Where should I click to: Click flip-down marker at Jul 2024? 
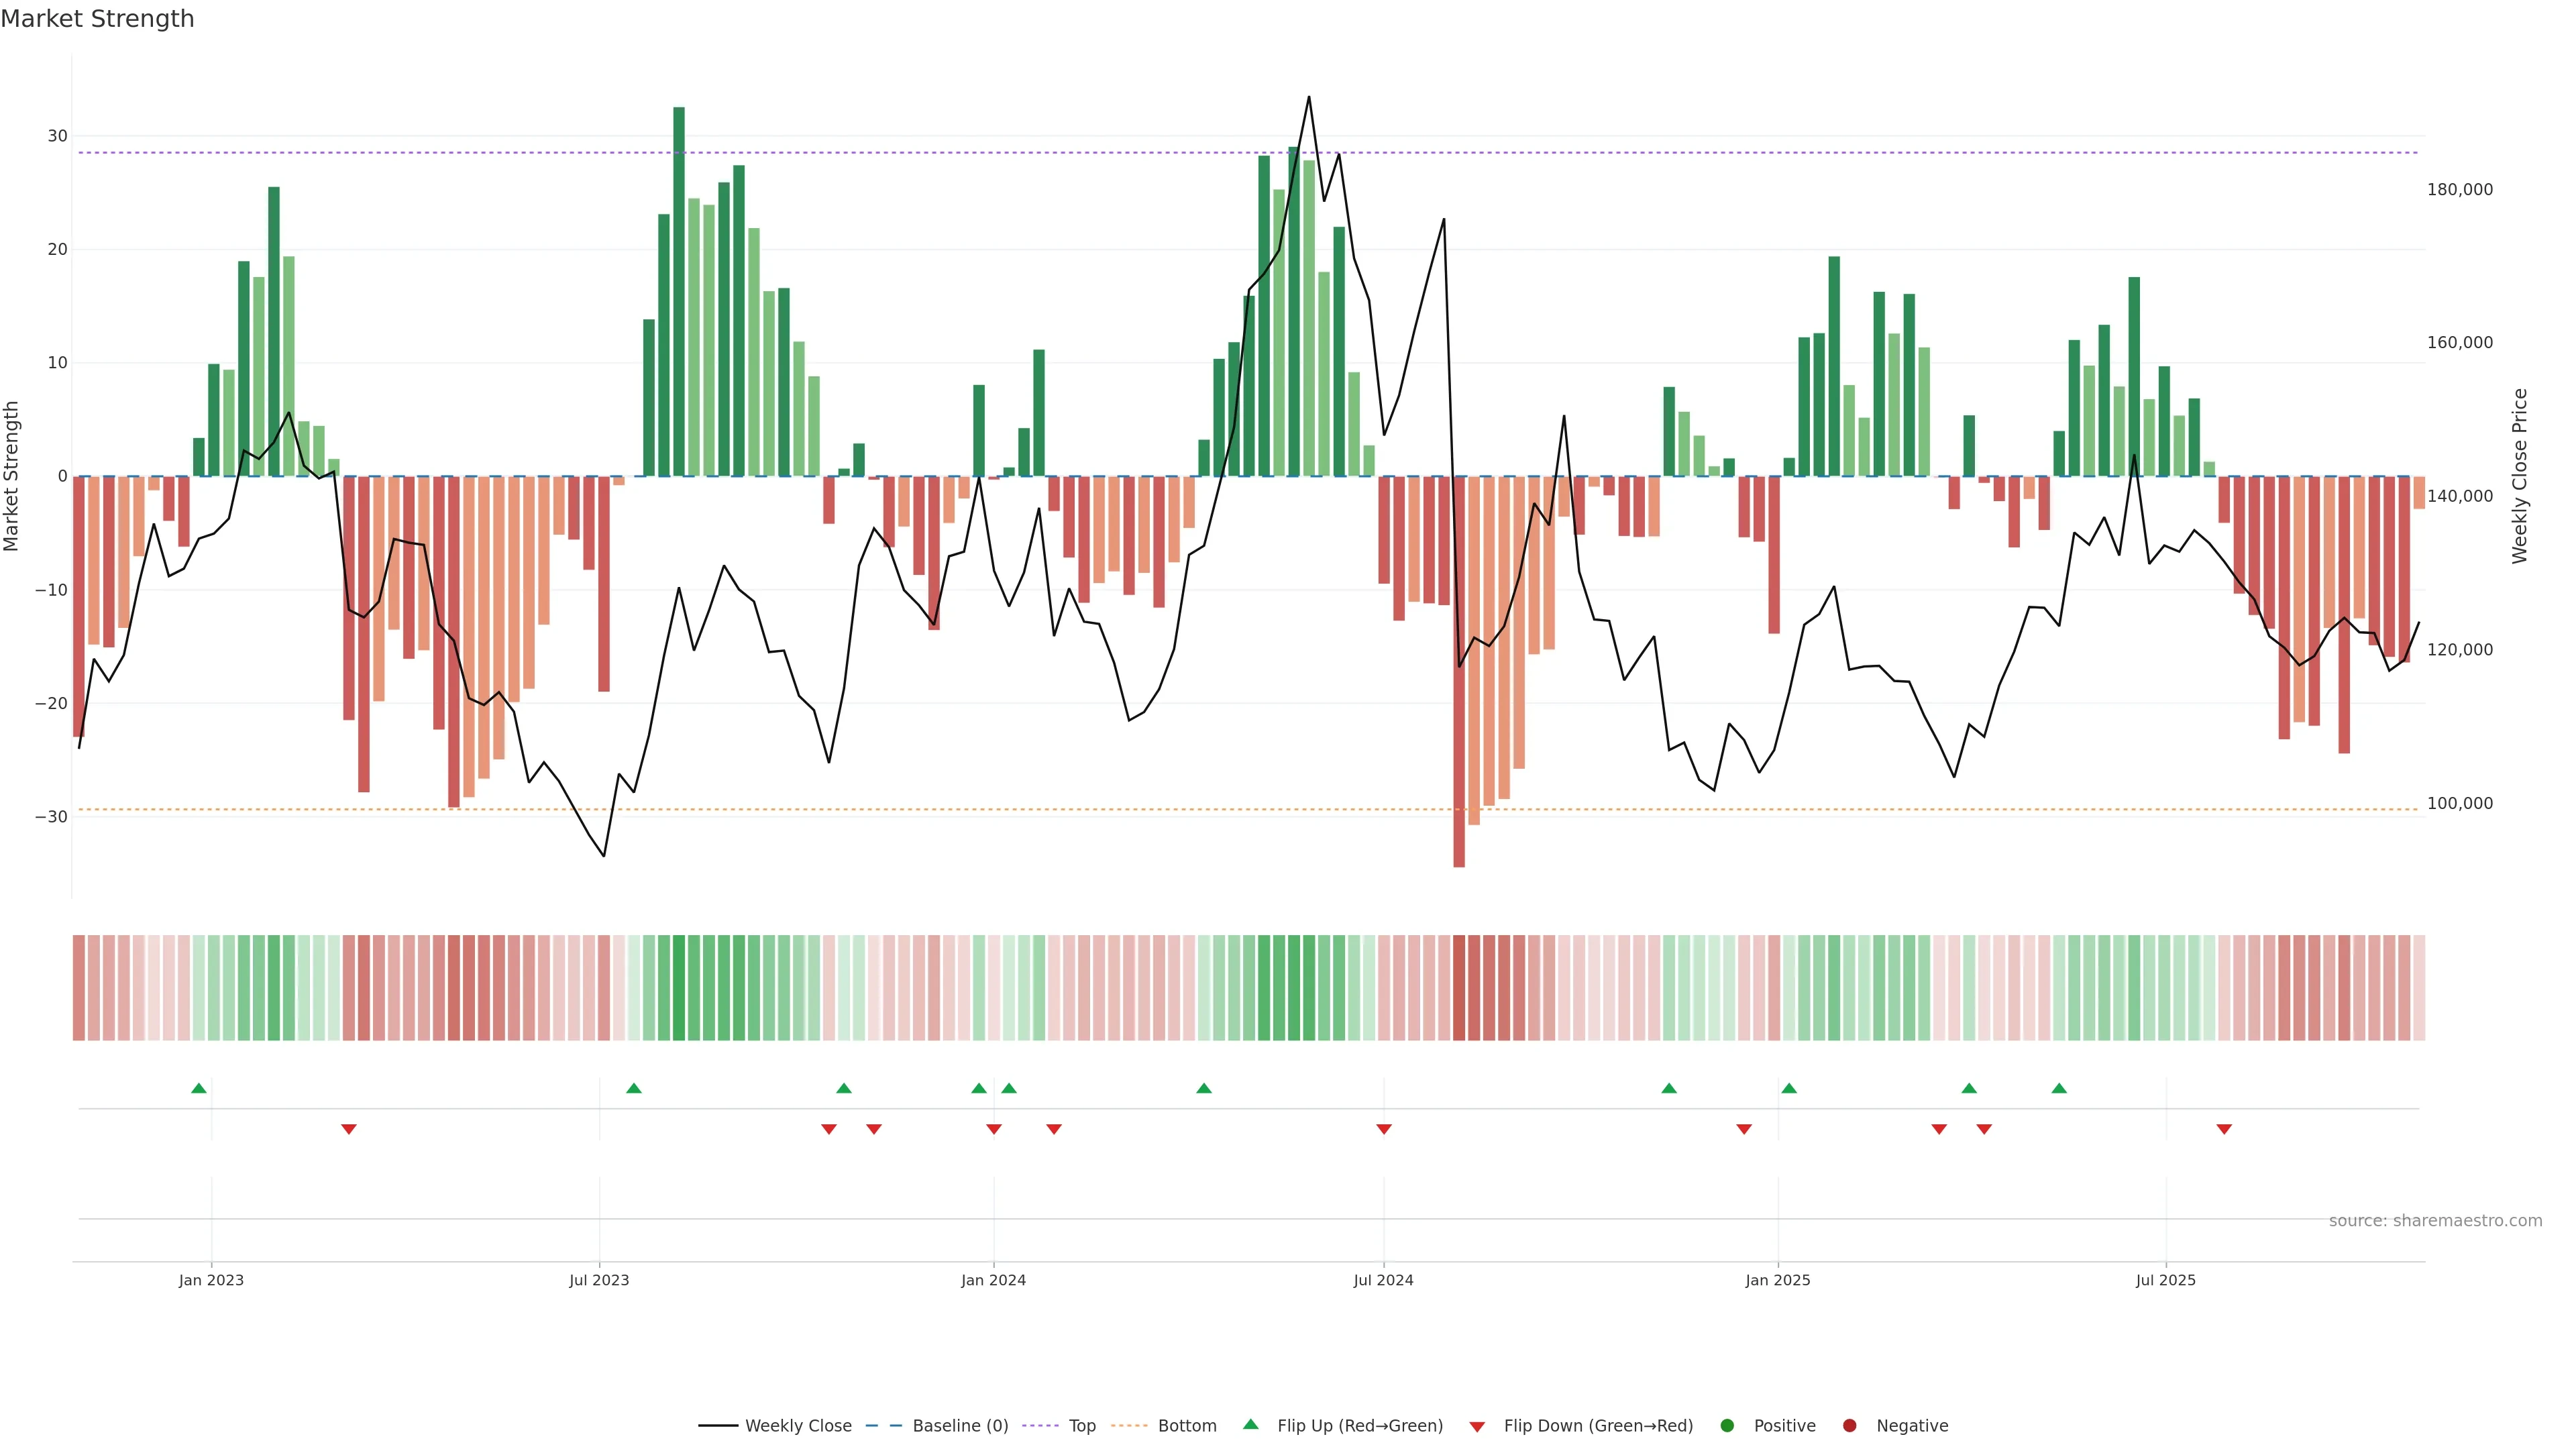(x=1384, y=1129)
